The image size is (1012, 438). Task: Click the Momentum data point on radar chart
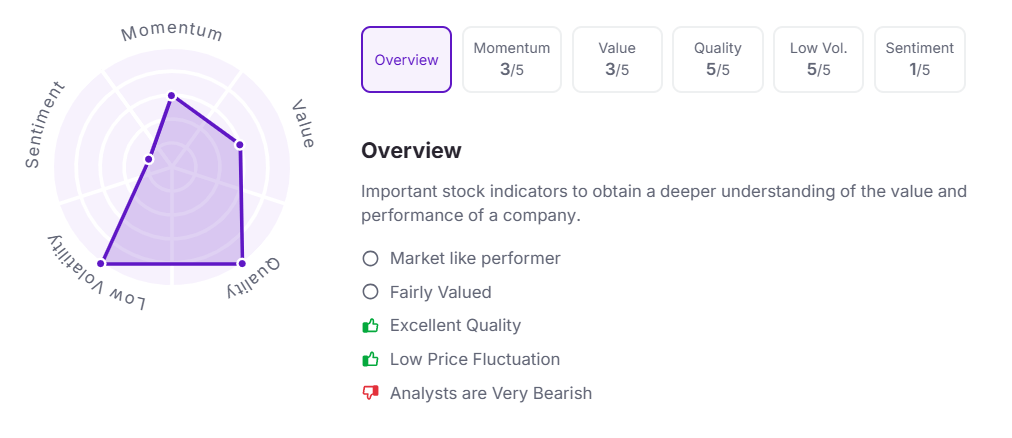coord(171,96)
